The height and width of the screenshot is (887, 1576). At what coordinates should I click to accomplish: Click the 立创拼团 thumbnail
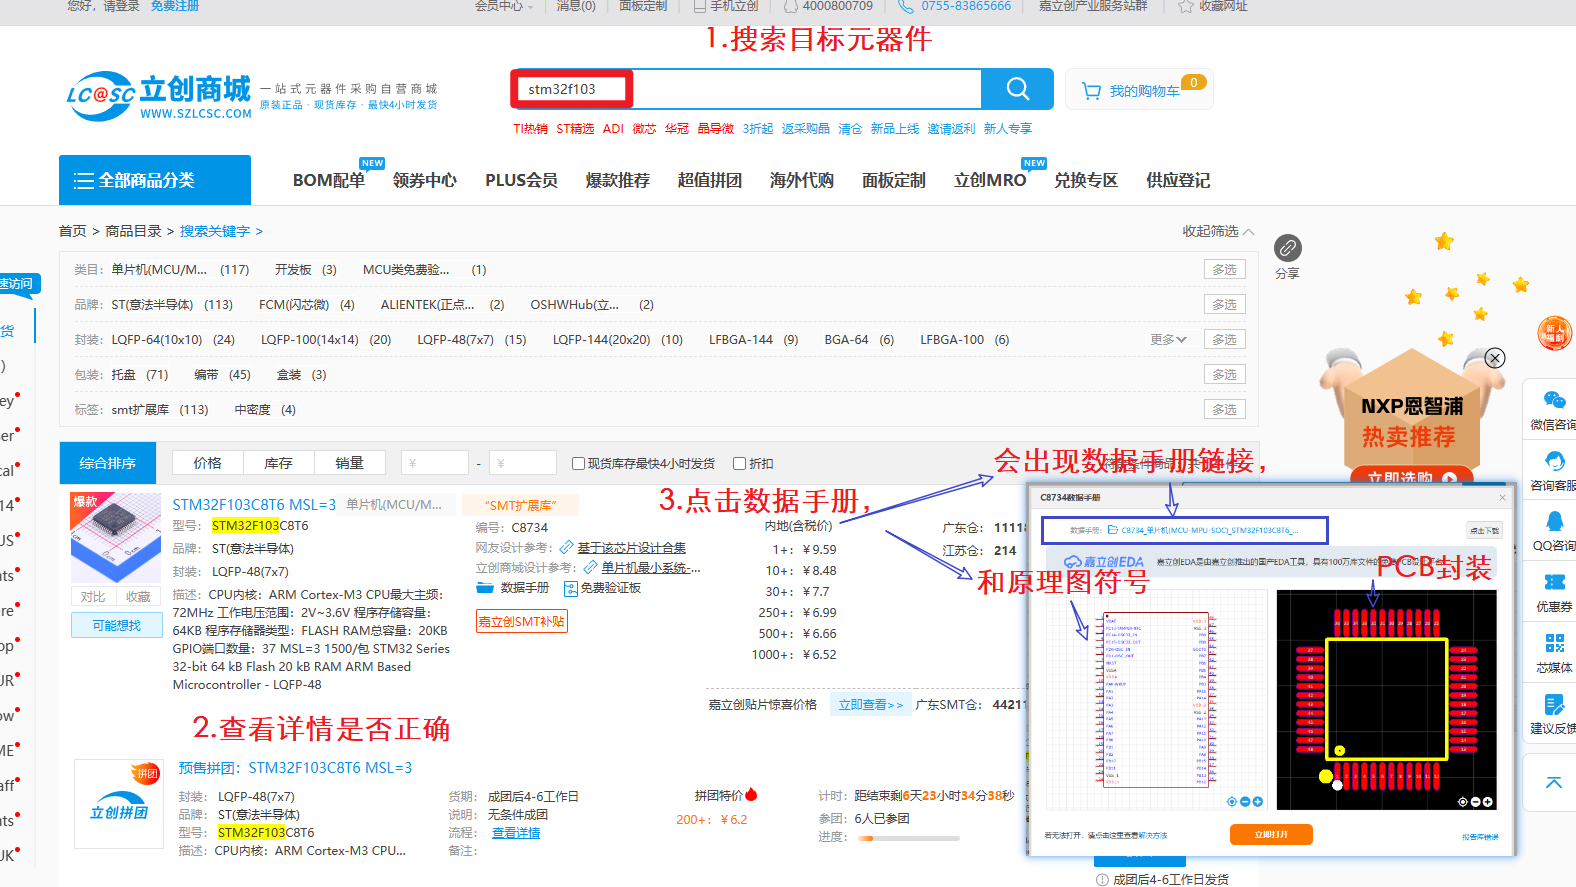(x=119, y=804)
